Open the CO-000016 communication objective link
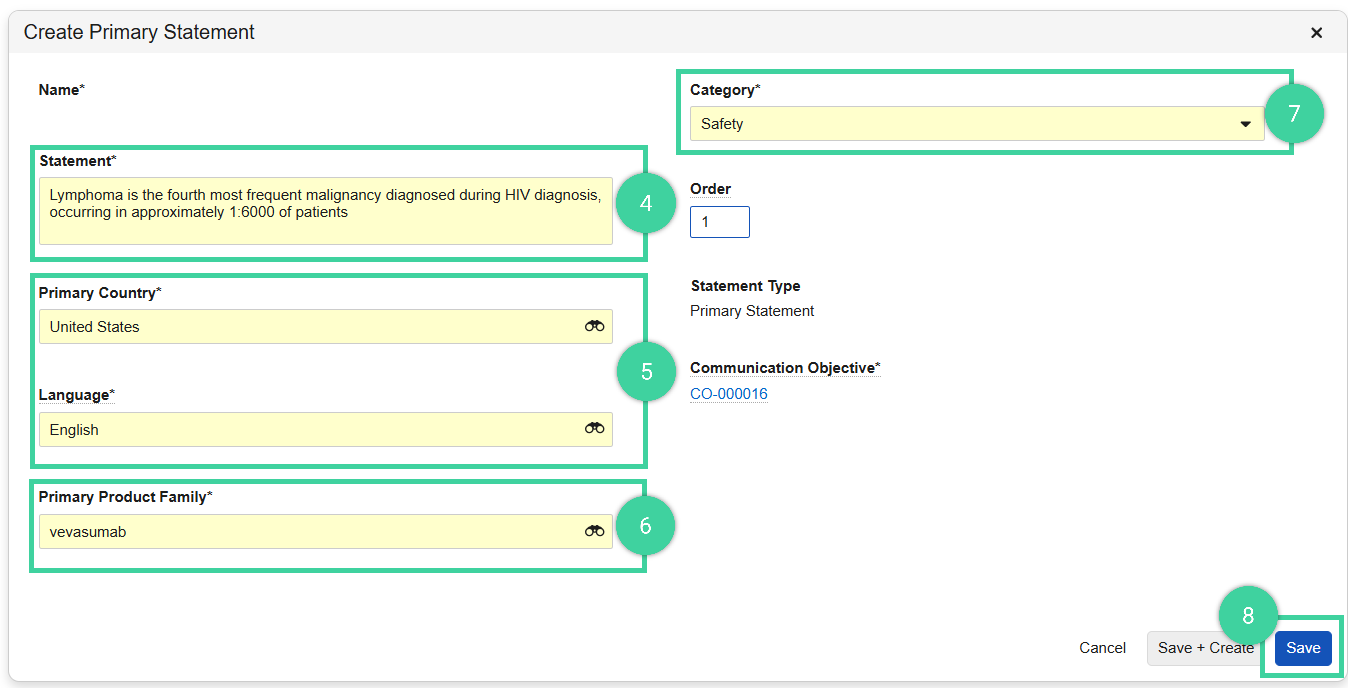The width and height of the screenshot is (1352, 688). pyautogui.click(x=729, y=394)
